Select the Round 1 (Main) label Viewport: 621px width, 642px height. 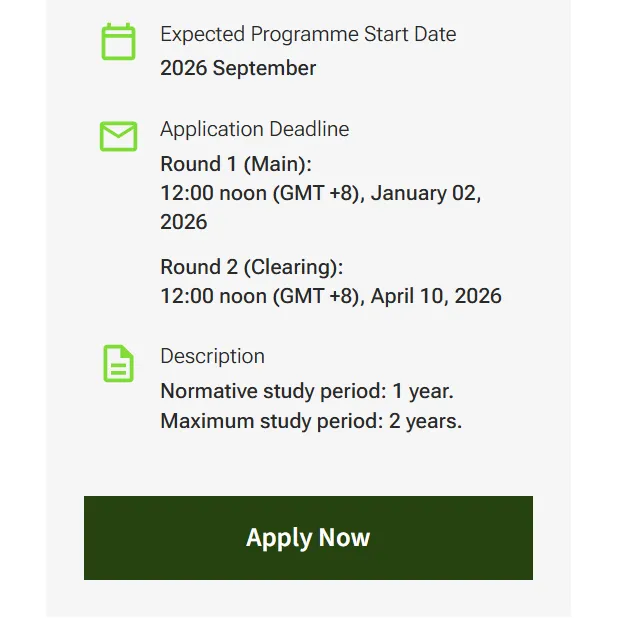[x=236, y=164]
